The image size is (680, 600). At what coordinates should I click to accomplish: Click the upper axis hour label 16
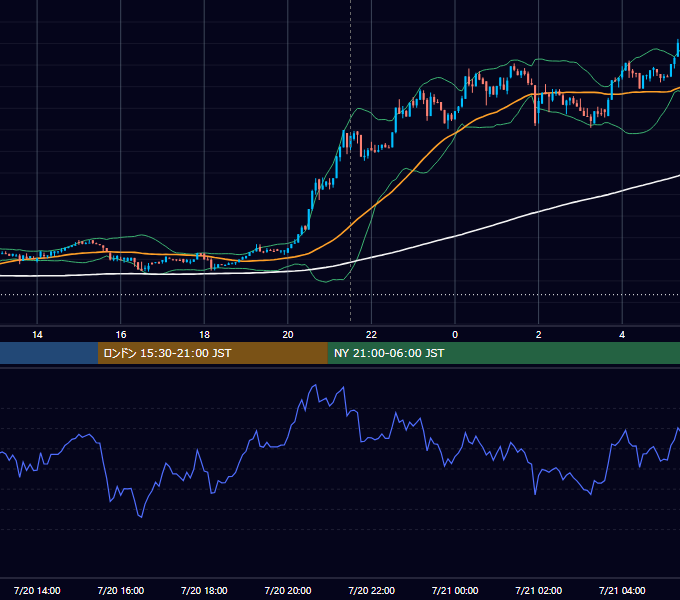point(121,335)
